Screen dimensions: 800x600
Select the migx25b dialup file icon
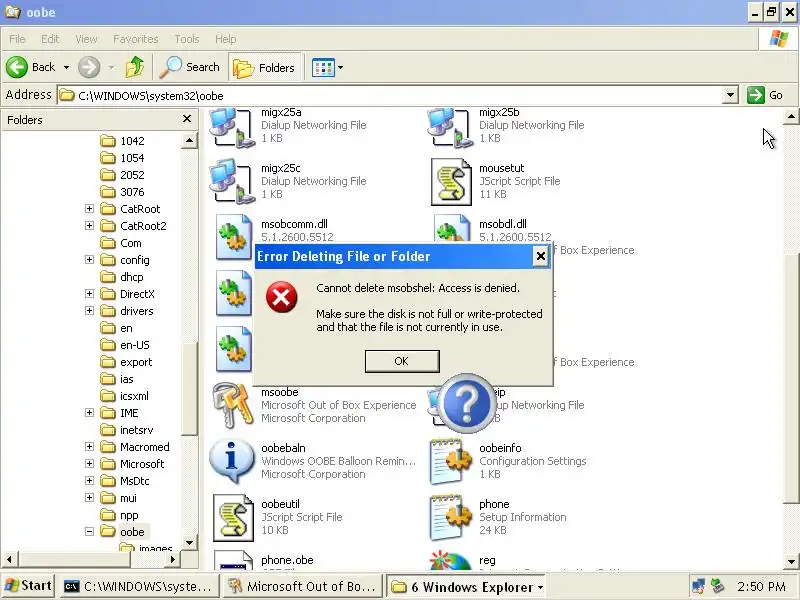(450, 128)
